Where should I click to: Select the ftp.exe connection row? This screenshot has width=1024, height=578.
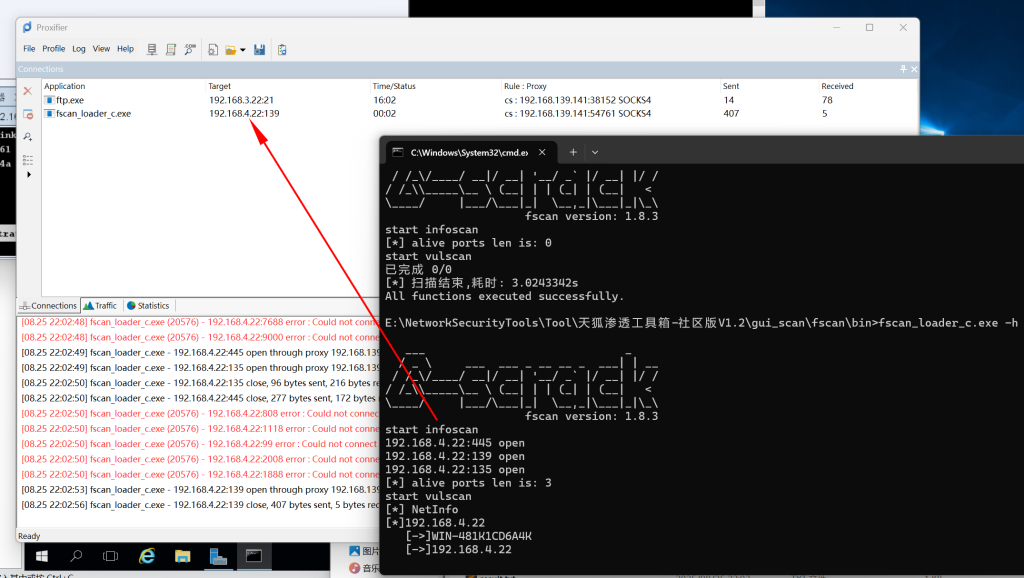[x=479, y=100]
